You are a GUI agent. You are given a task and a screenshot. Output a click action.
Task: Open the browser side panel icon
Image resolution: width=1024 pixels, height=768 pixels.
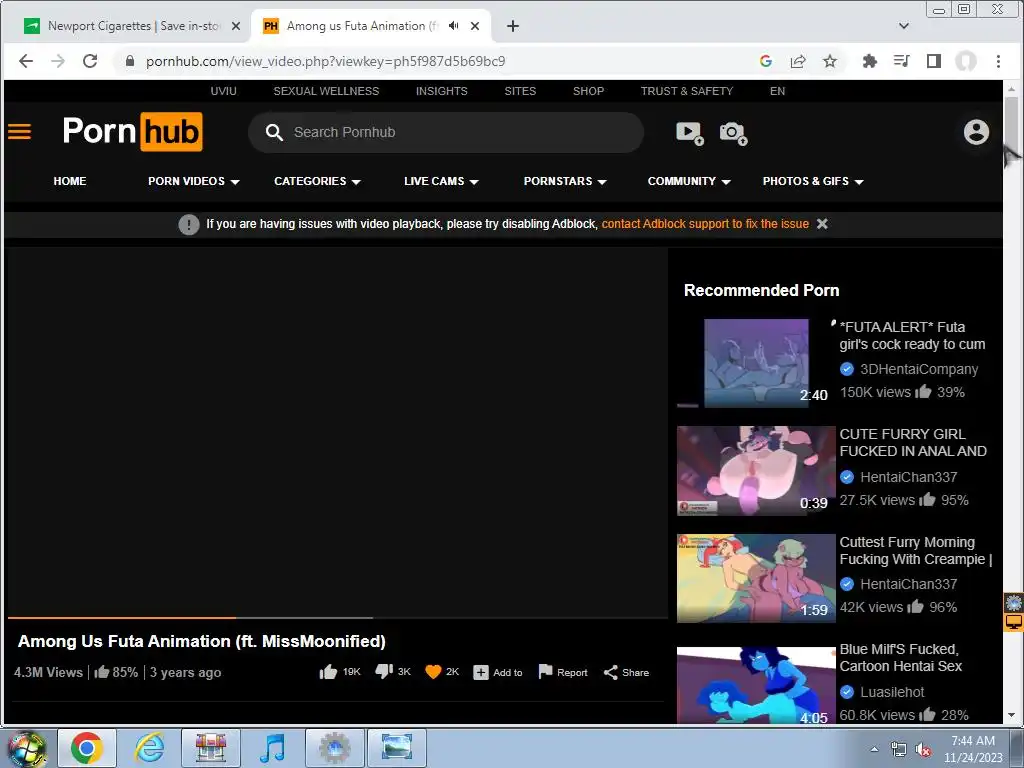pos(934,61)
